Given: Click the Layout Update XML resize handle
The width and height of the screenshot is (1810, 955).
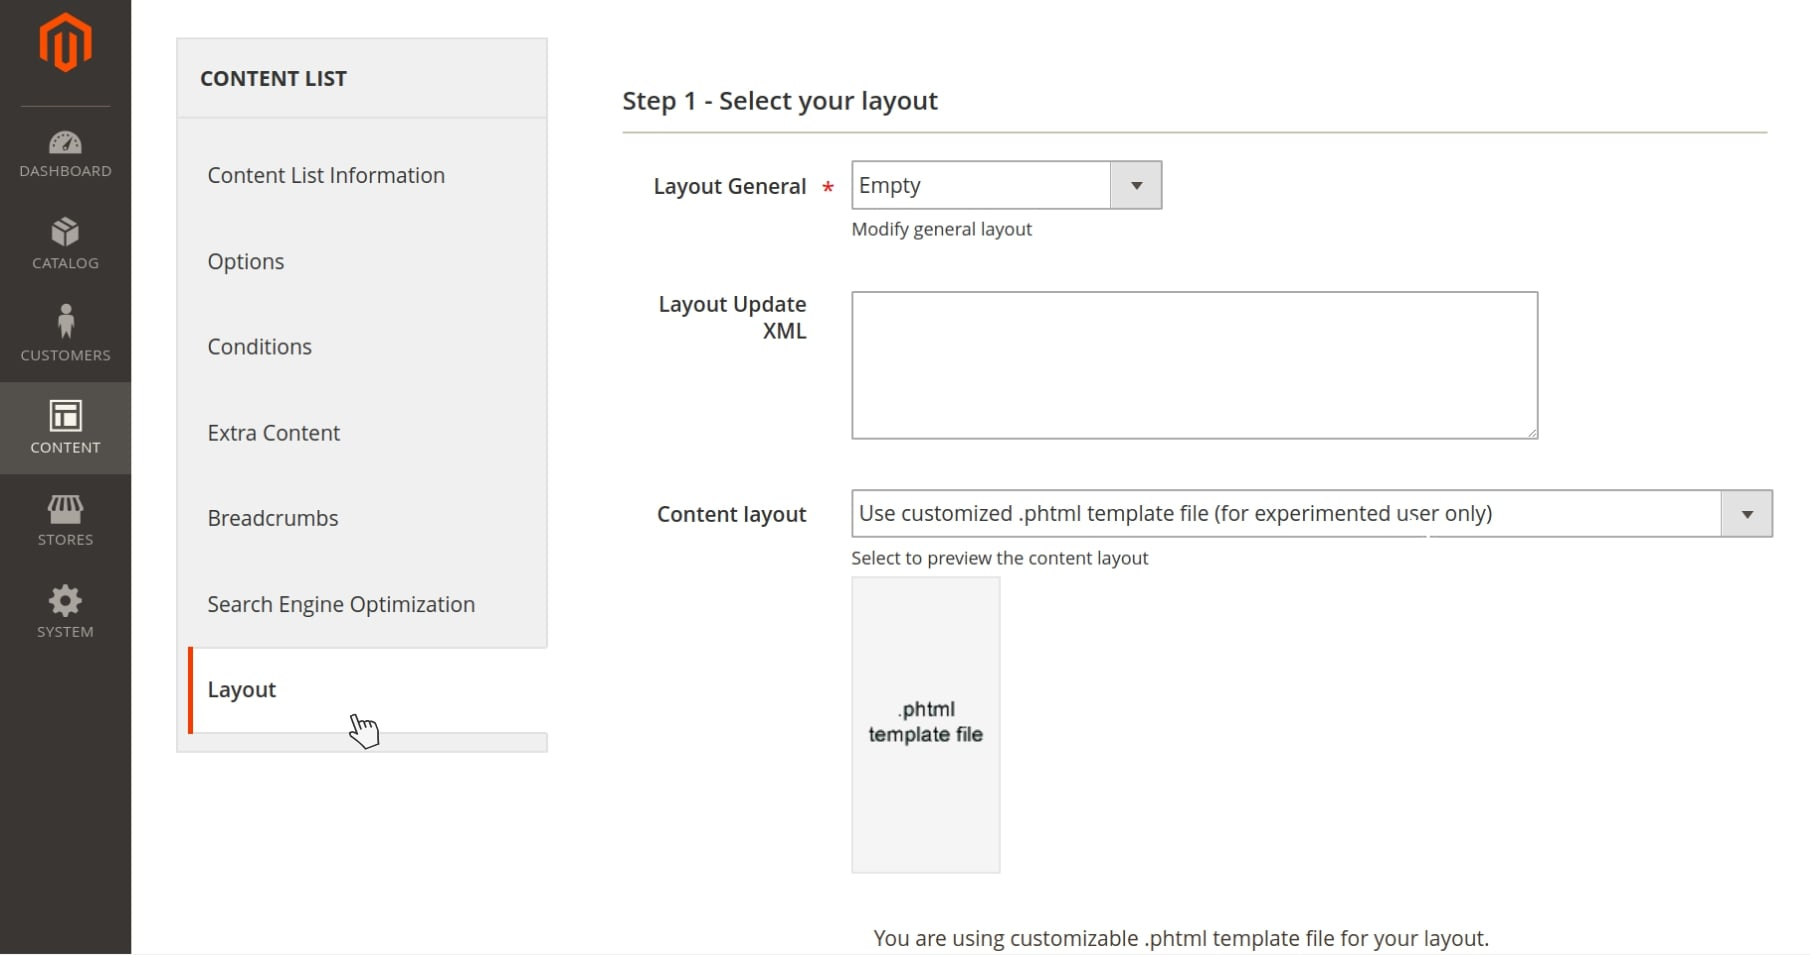Looking at the screenshot, I should coord(1532,433).
